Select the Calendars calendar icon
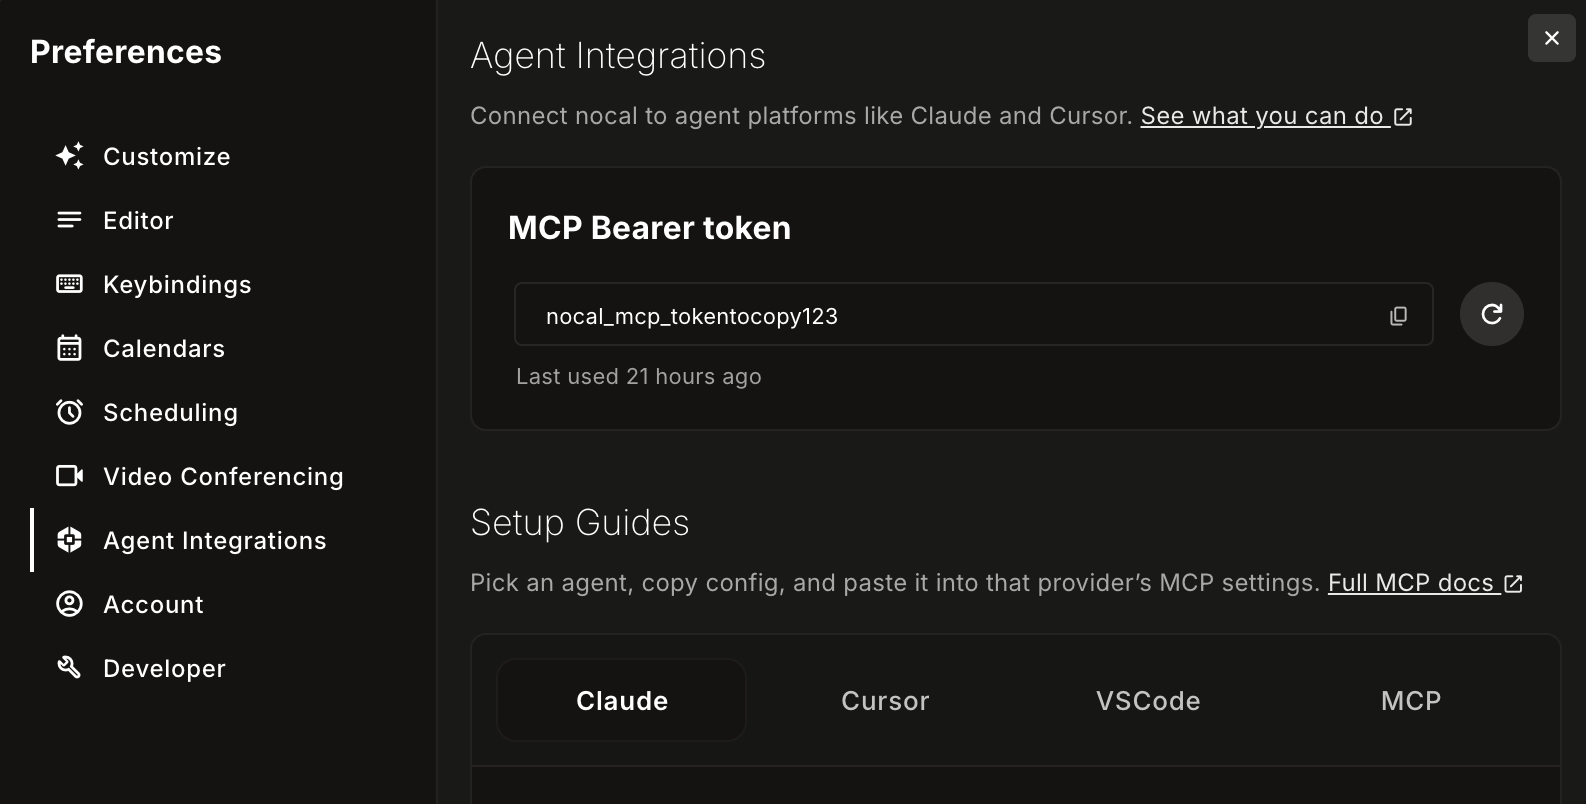This screenshot has height=804, width=1586. pos(68,348)
